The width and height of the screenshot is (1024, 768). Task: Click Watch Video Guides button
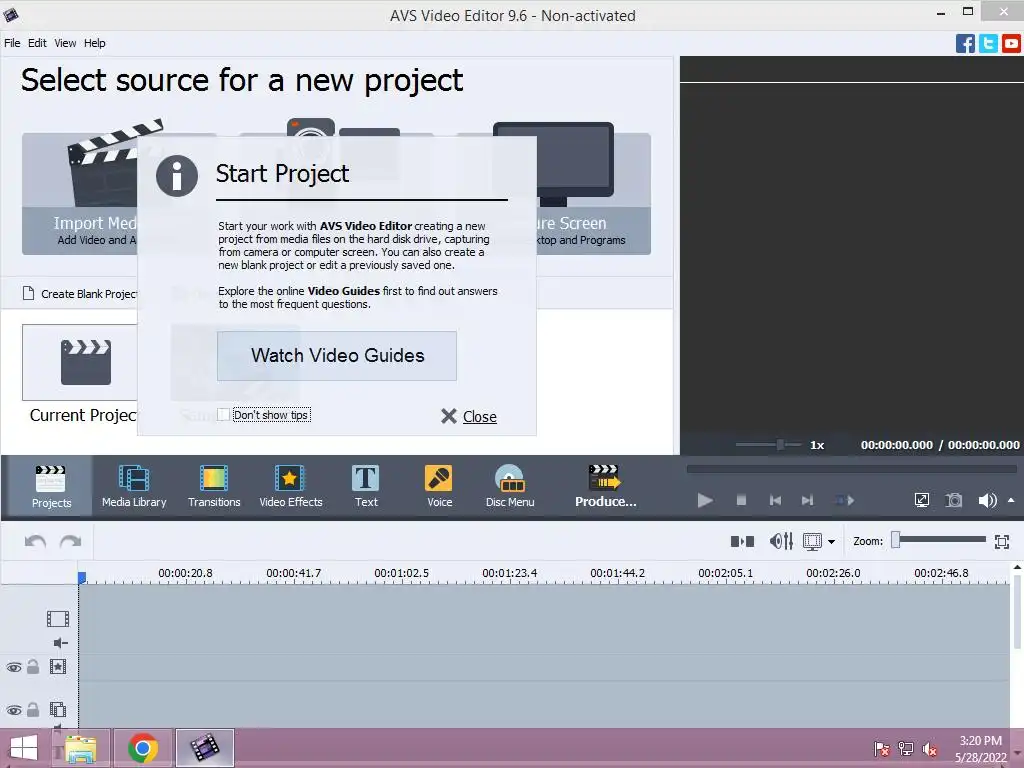[337, 356]
